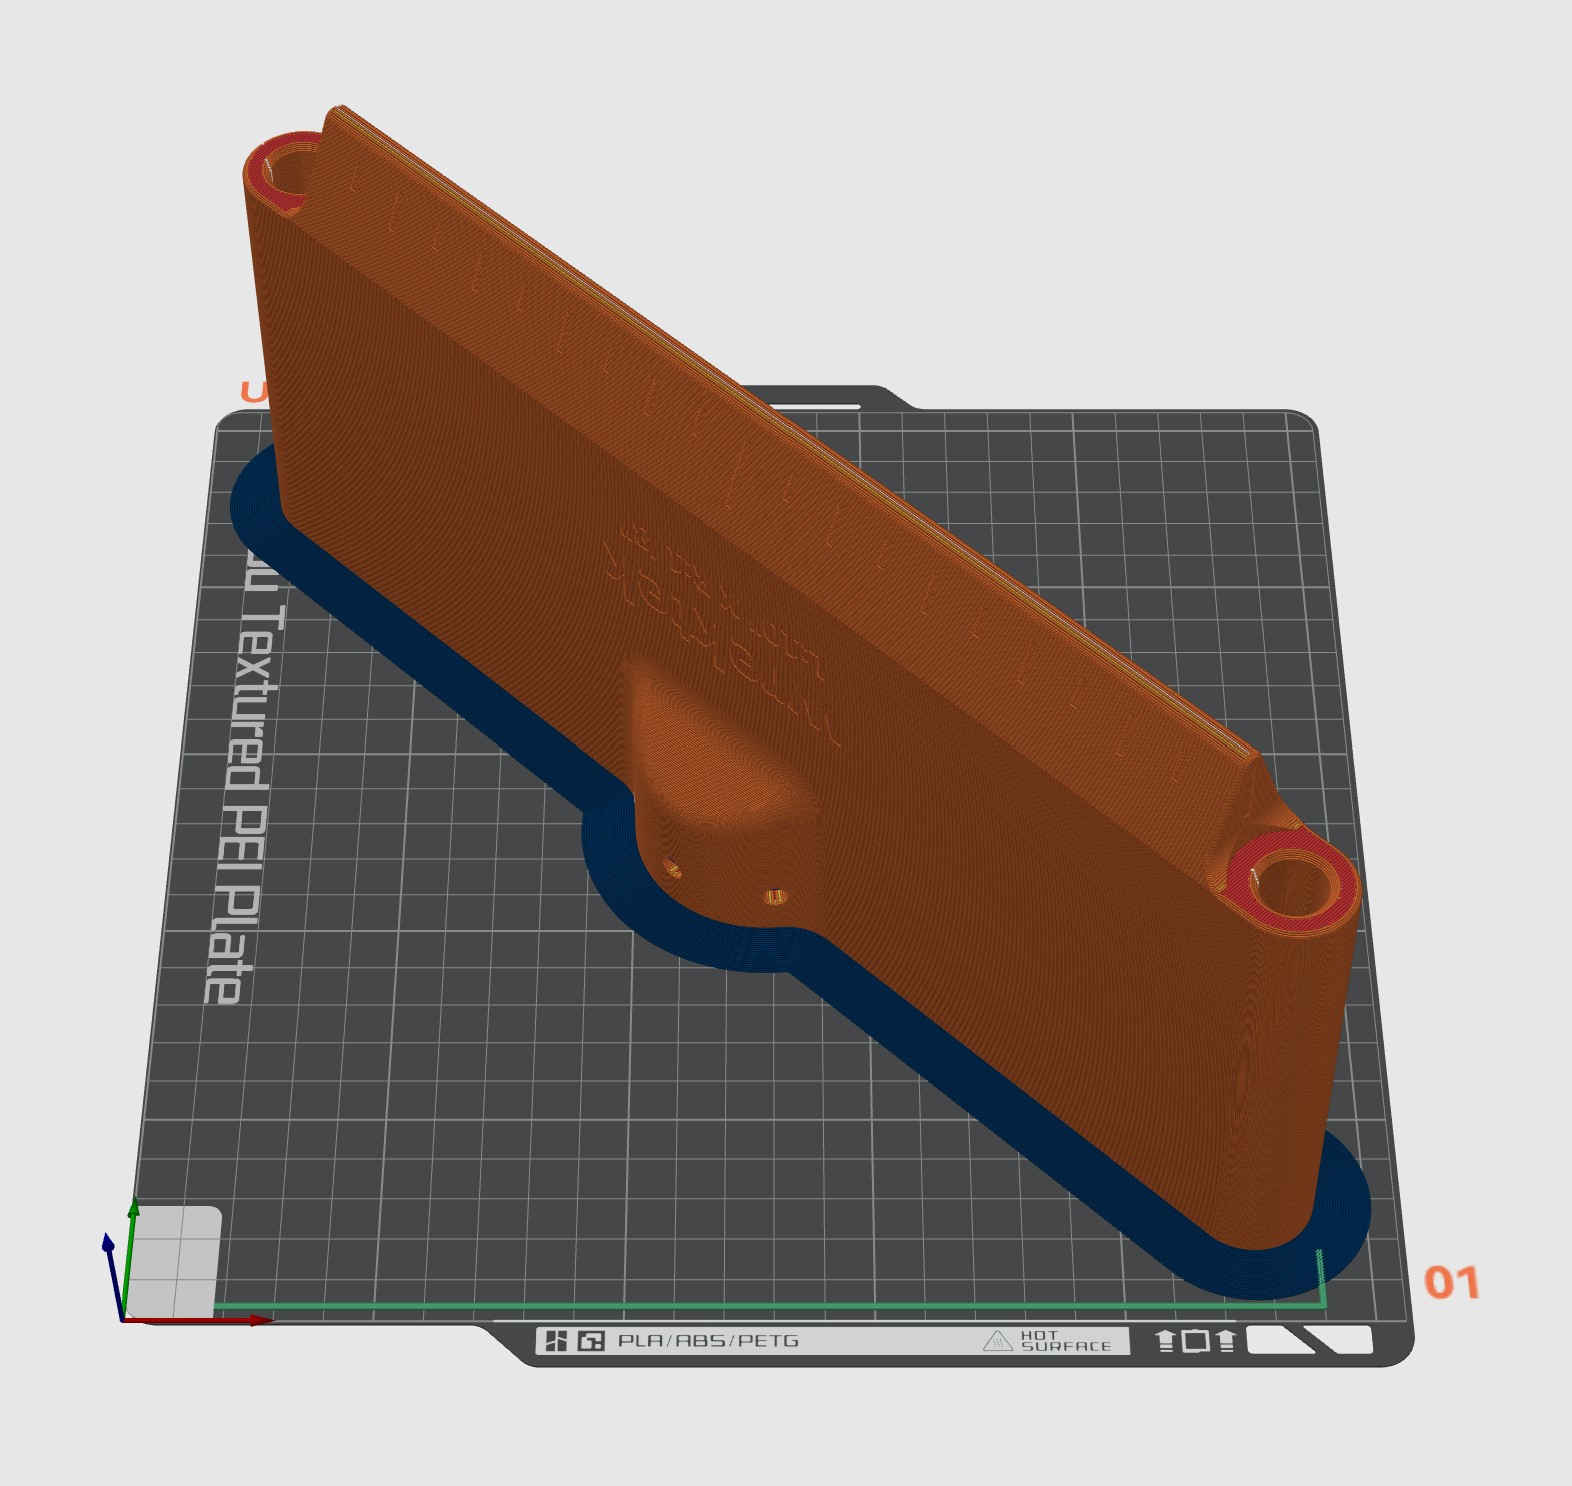
Task: Click the Bambu logo icon on plate strip
Action: click(x=556, y=1341)
